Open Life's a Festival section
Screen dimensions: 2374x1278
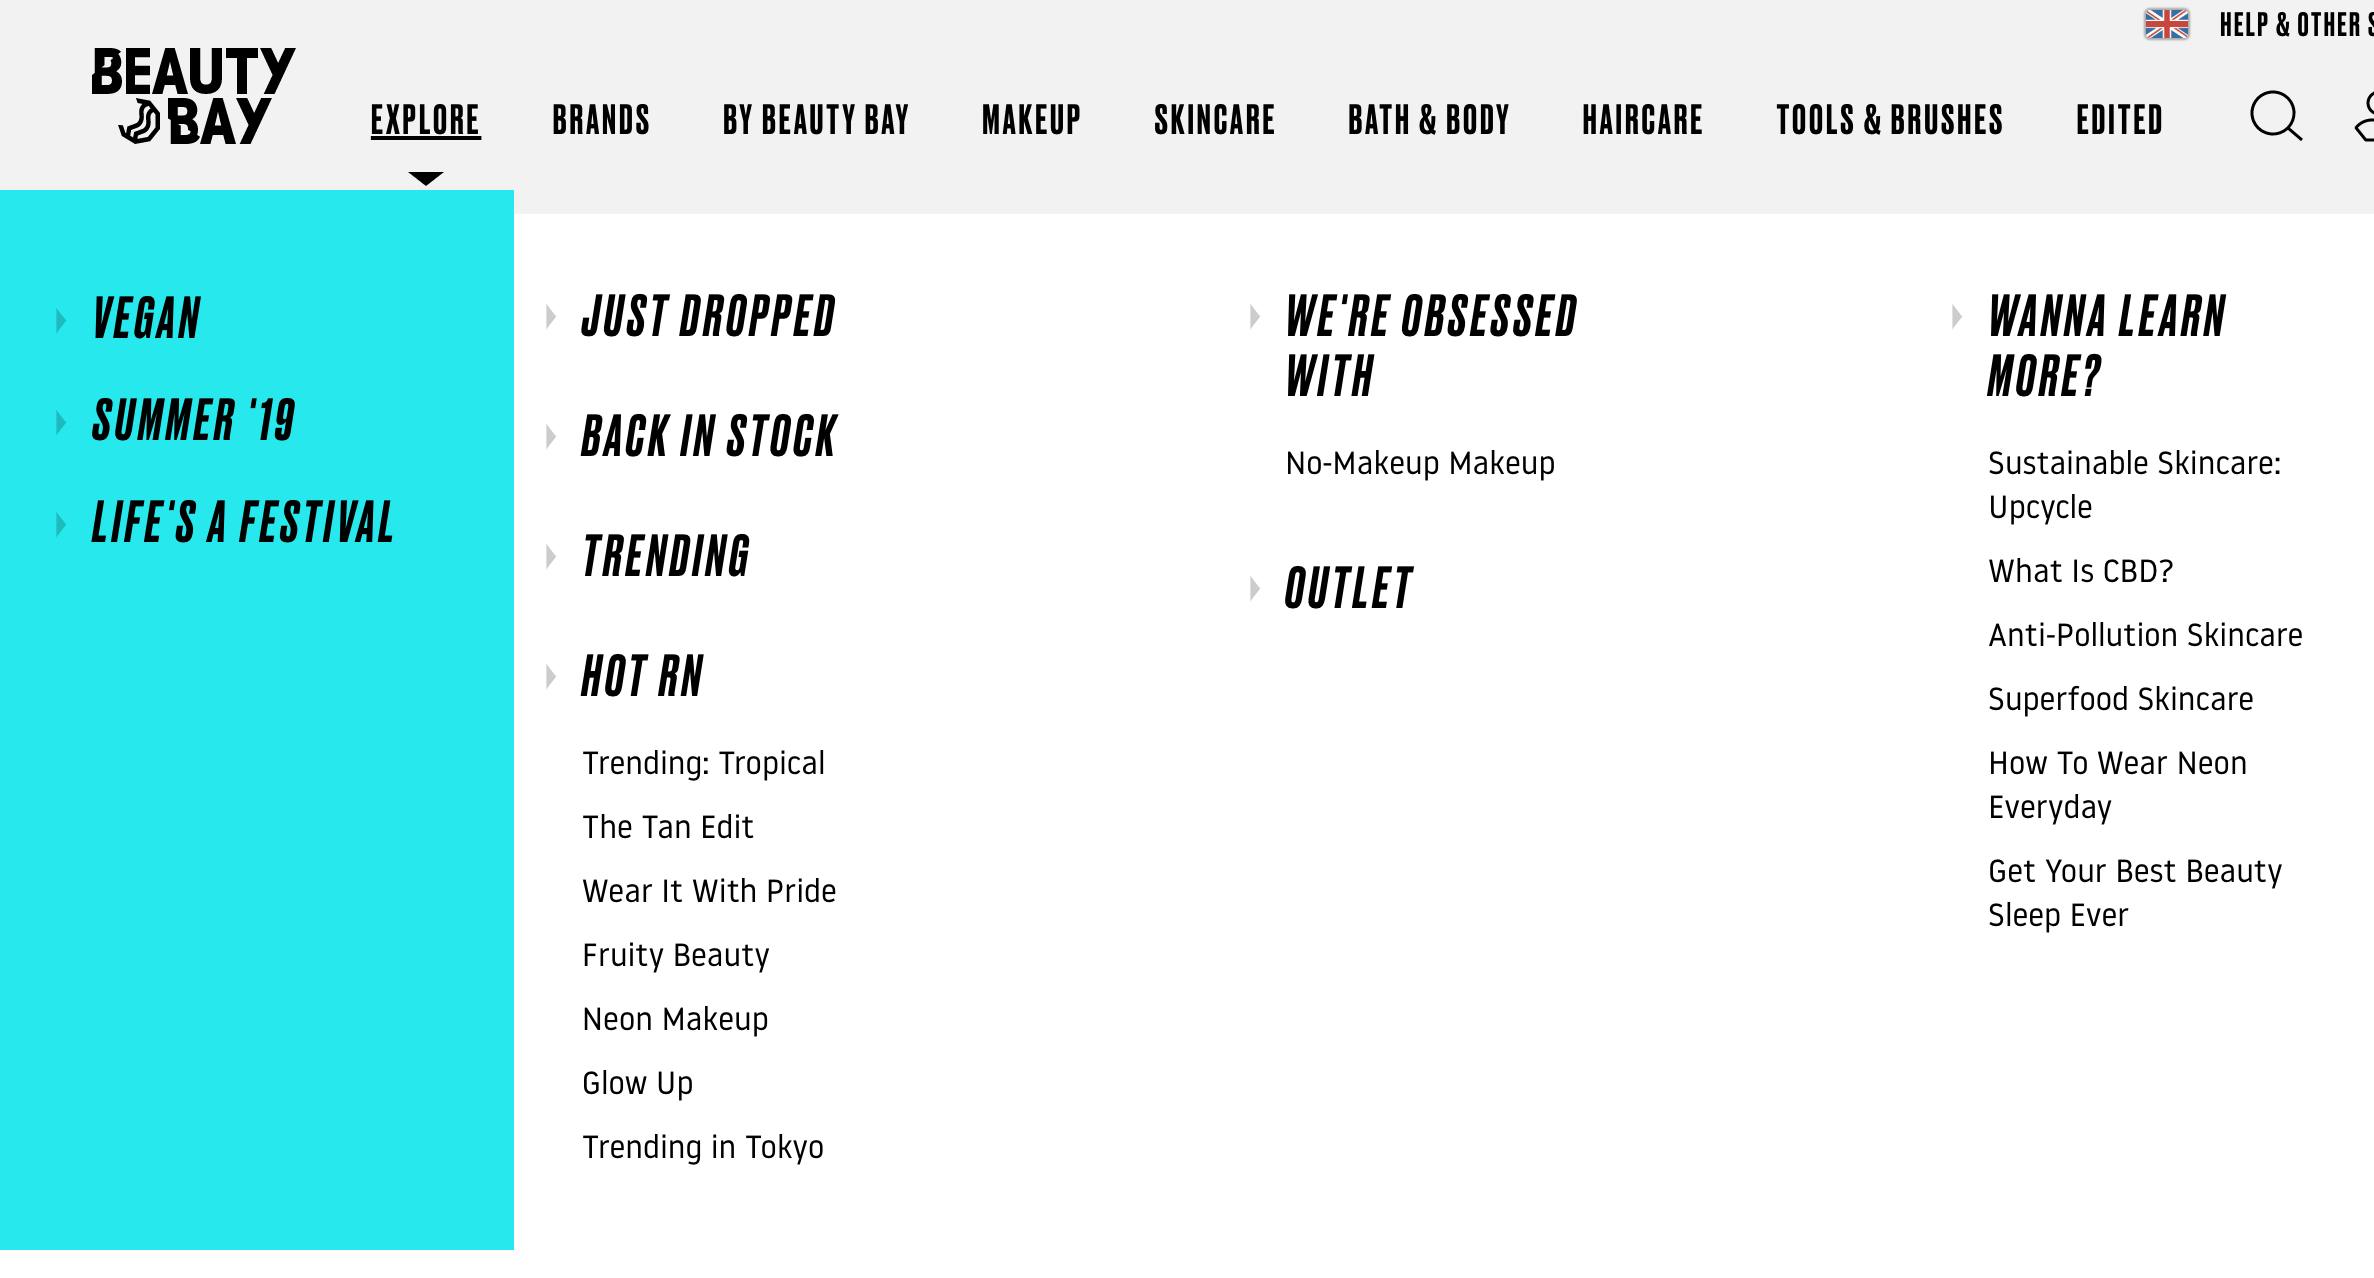(x=243, y=522)
